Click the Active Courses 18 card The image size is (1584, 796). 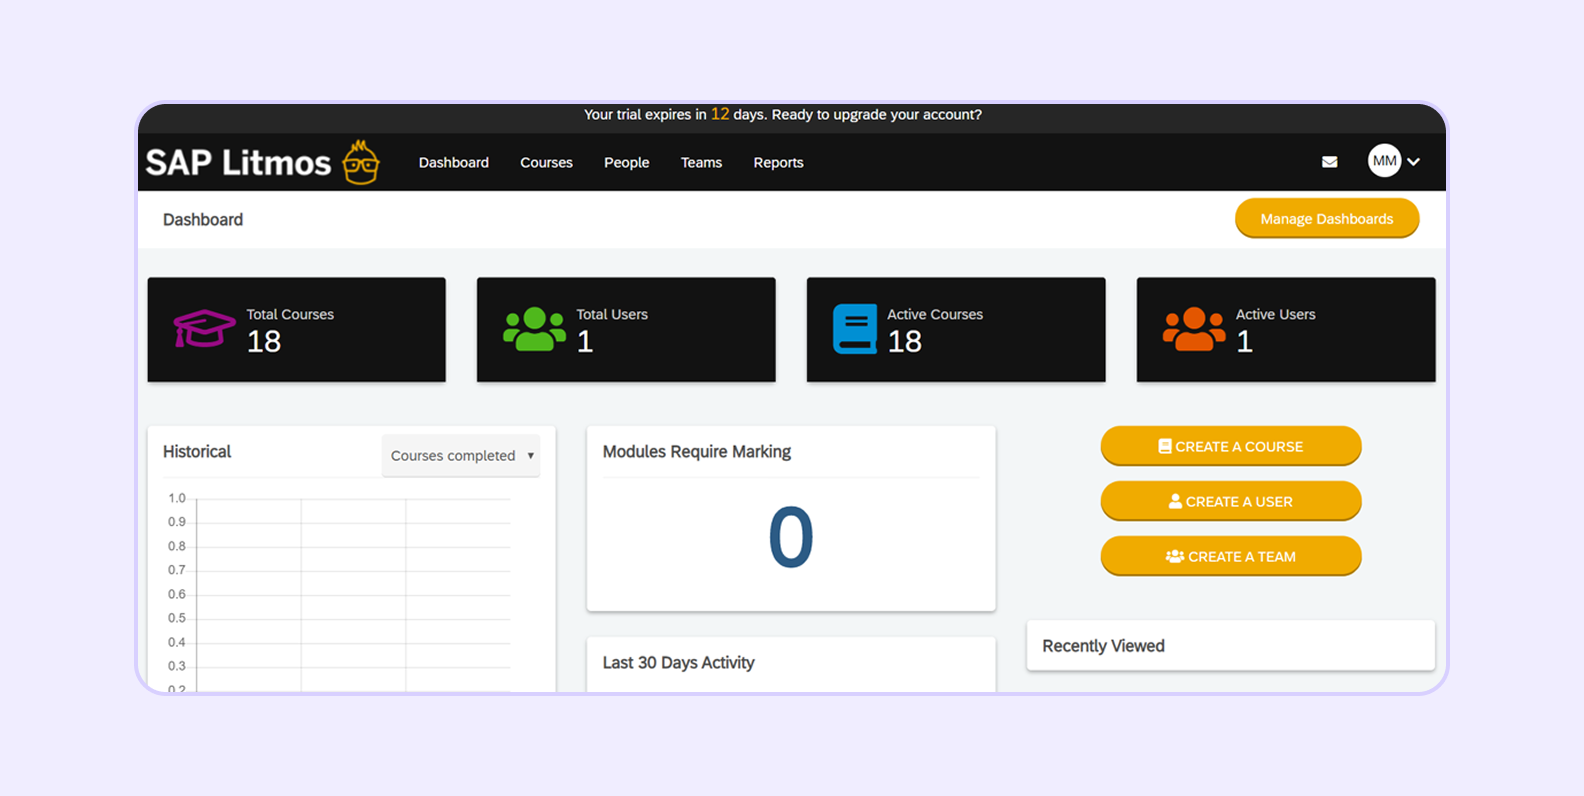pos(956,329)
